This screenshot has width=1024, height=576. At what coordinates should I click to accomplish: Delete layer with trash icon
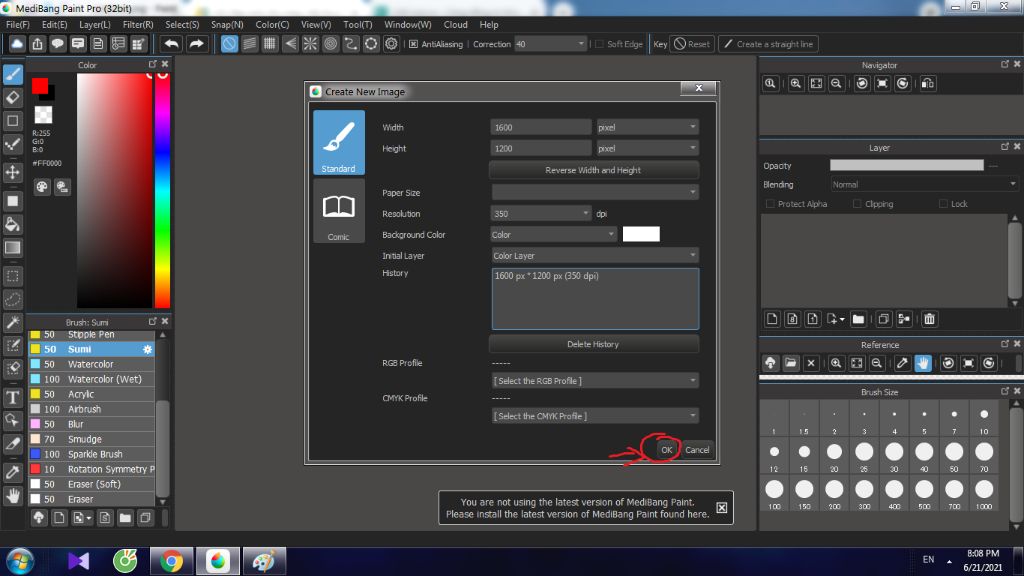pos(929,319)
